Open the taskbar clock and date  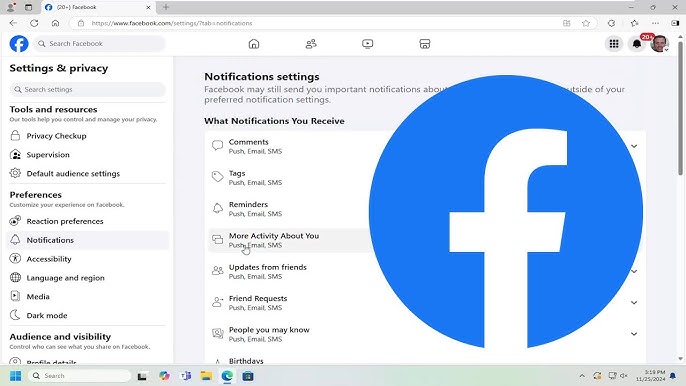coord(650,375)
